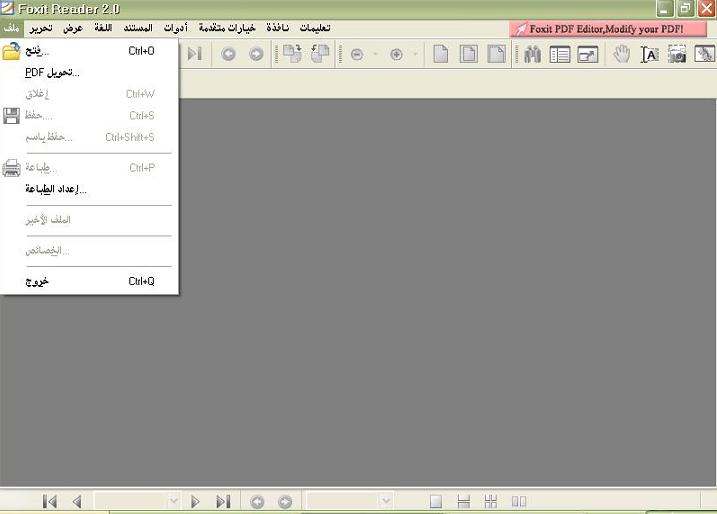Click the binoculars Find icon
717x514 pixels.
pyautogui.click(x=532, y=54)
